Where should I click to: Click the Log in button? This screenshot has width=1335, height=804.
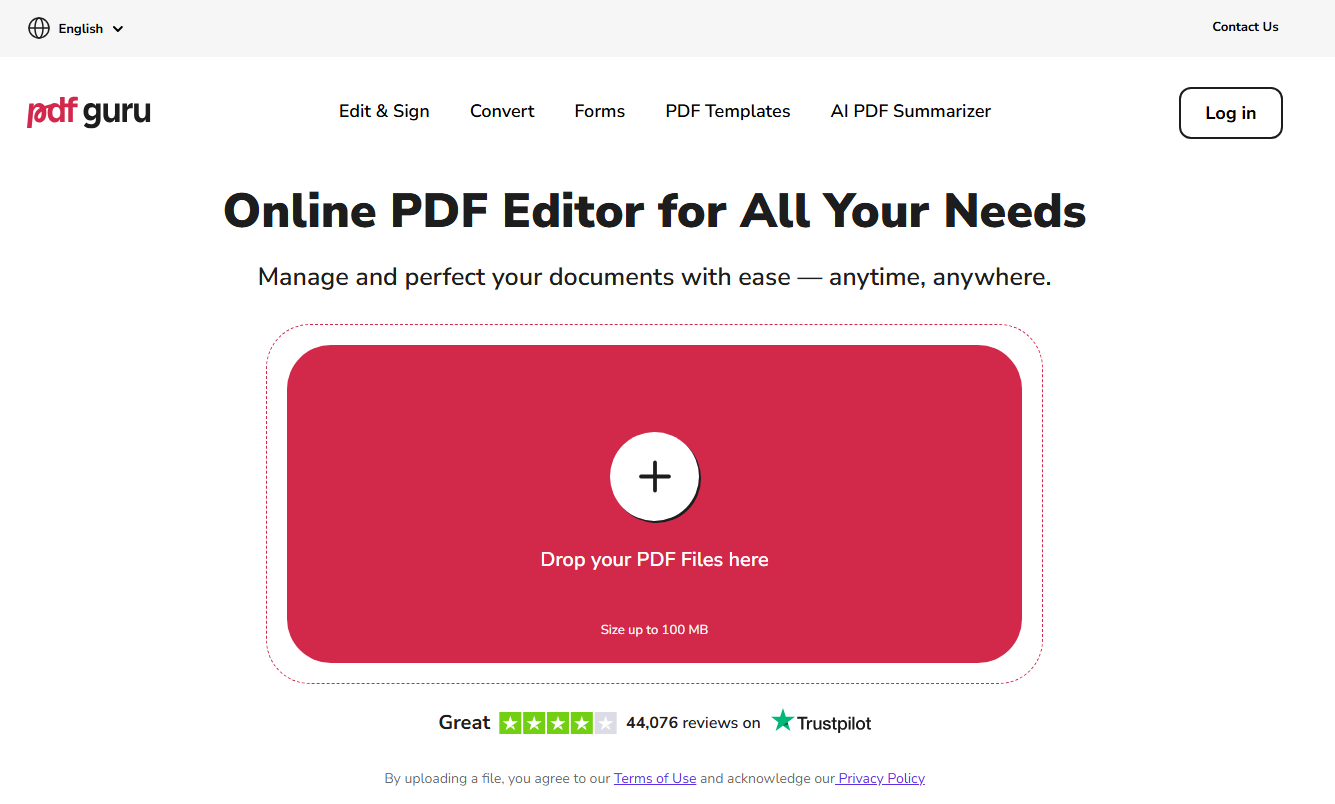coord(1231,113)
